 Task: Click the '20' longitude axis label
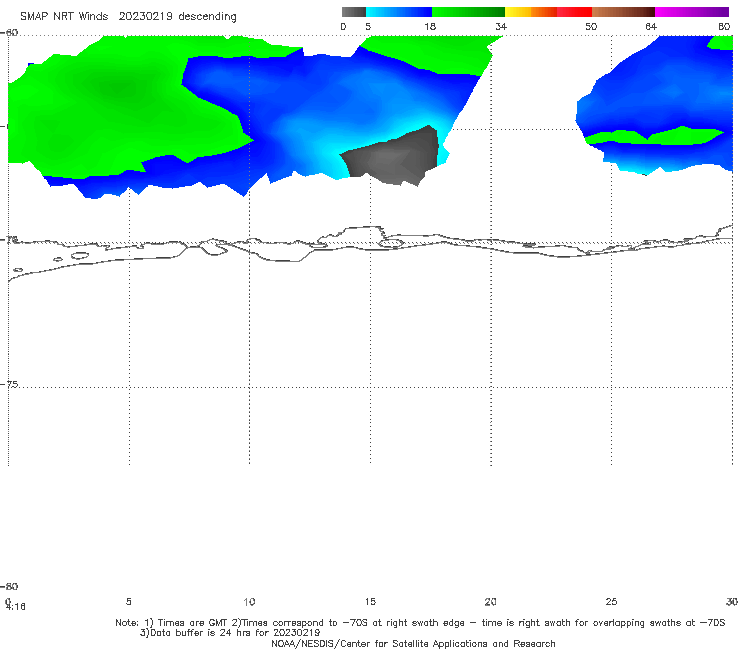click(x=490, y=601)
